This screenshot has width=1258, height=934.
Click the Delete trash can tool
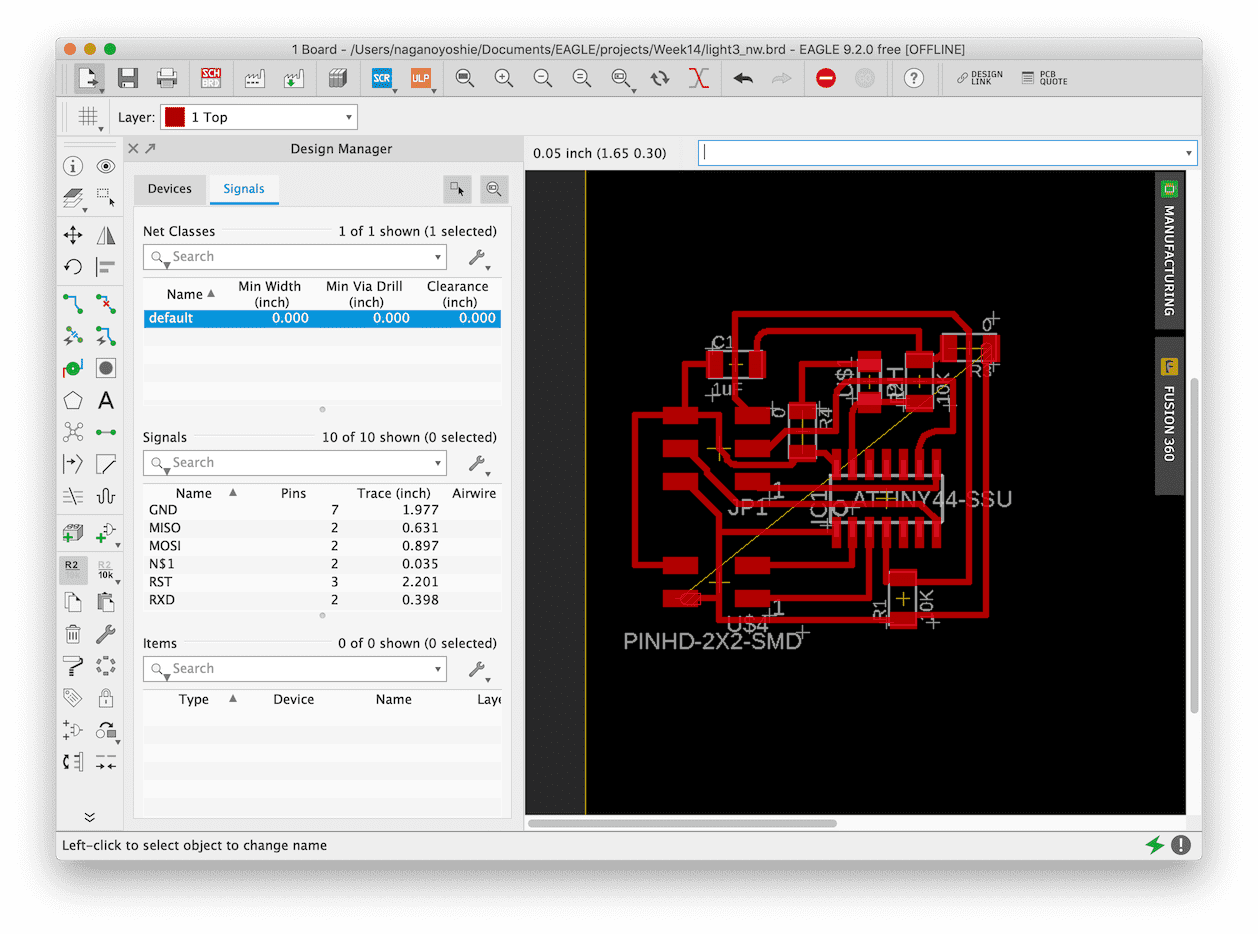click(73, 634)
